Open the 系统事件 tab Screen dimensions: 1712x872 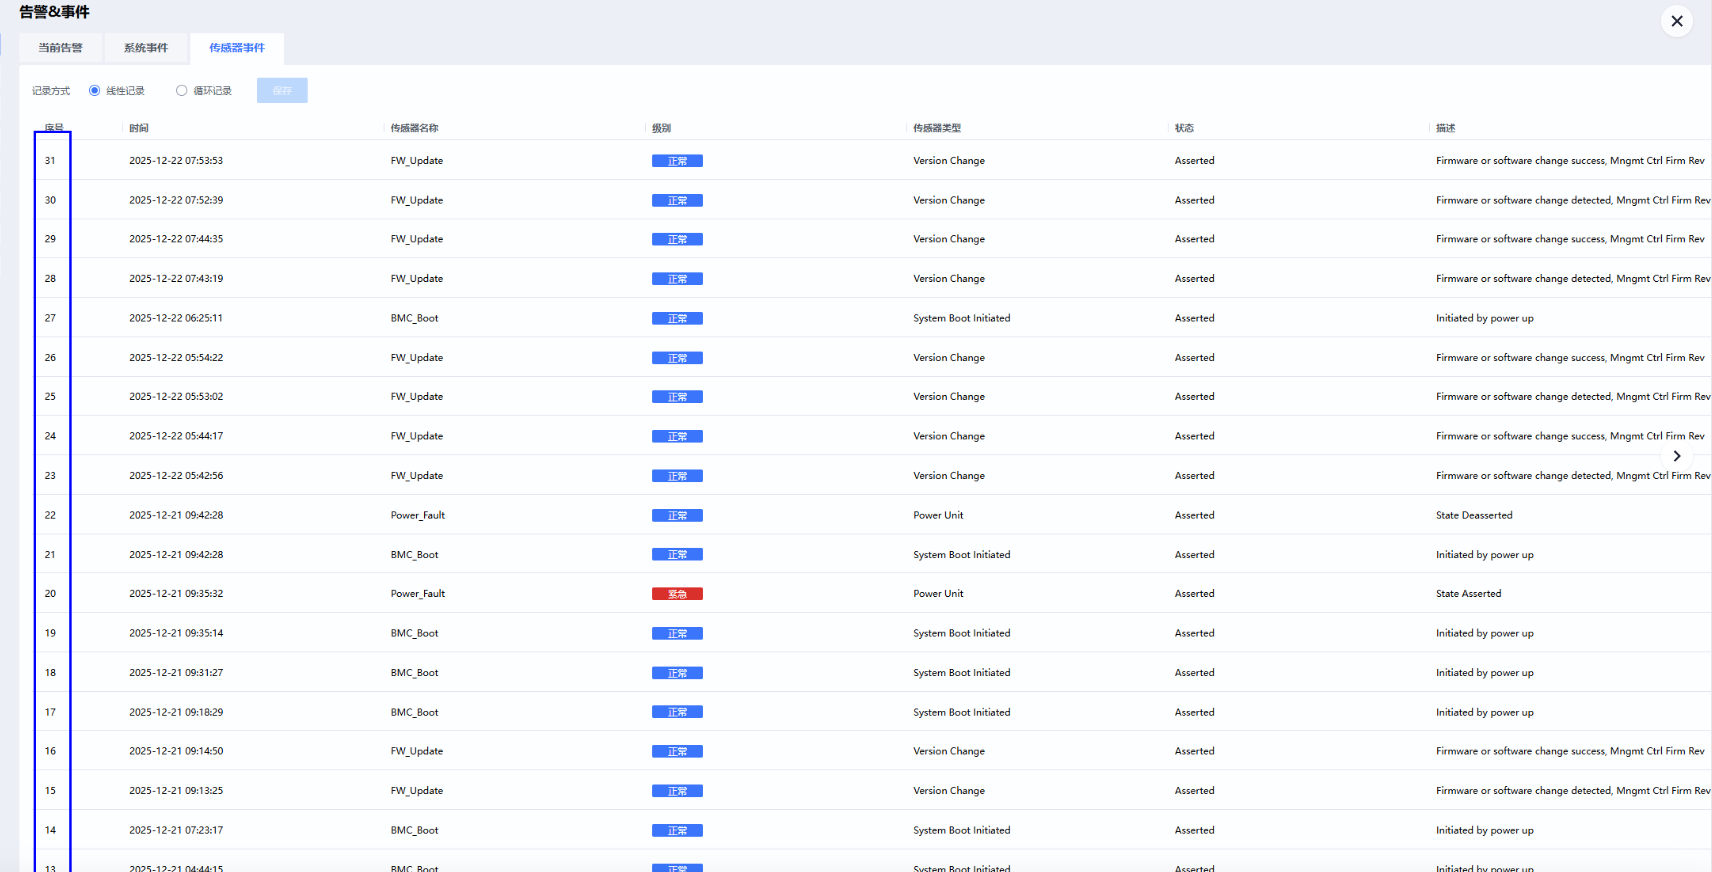tap(146, 48)
